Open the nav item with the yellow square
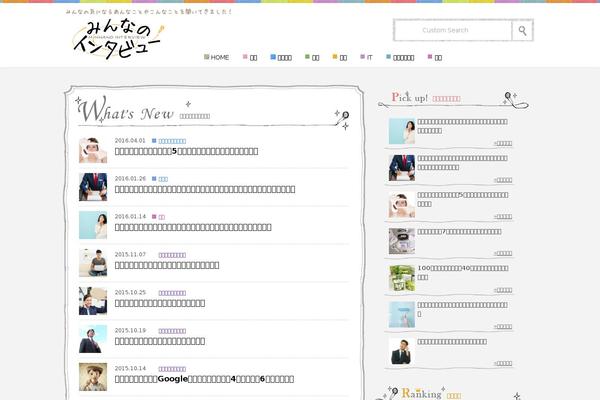Viewport: 600px width, 400px height. (x=340, y=57)
